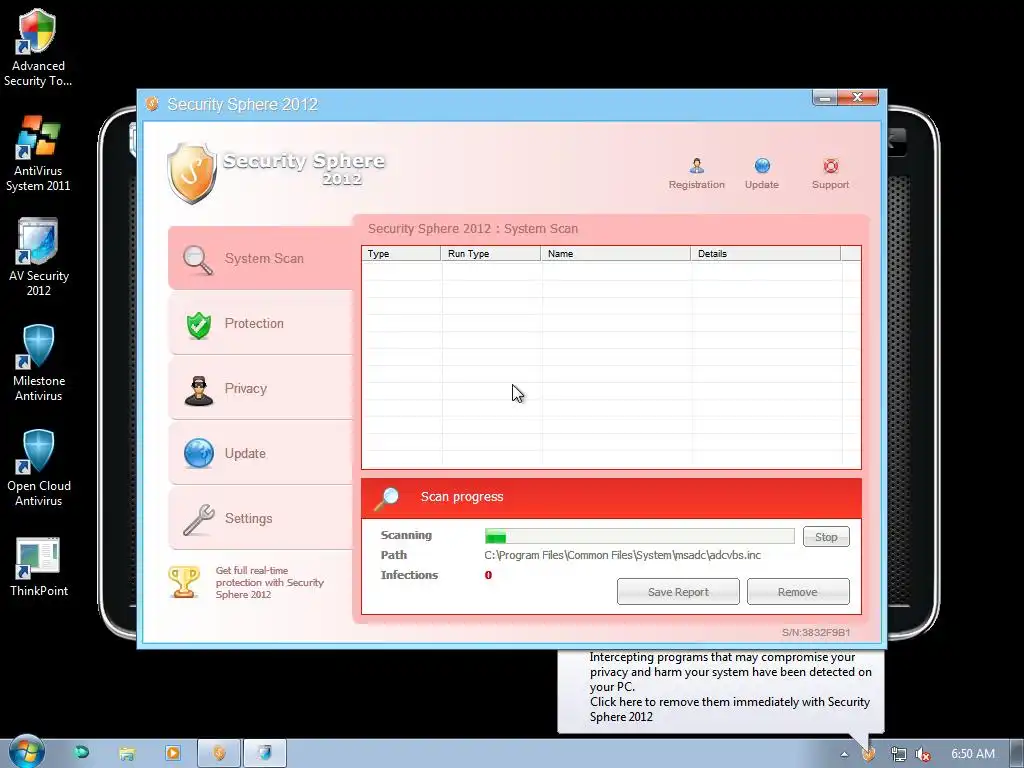The height and width of the screenshot is (768, 1024).
Task: Click the Show desktop button
Action: [1017, 753]
